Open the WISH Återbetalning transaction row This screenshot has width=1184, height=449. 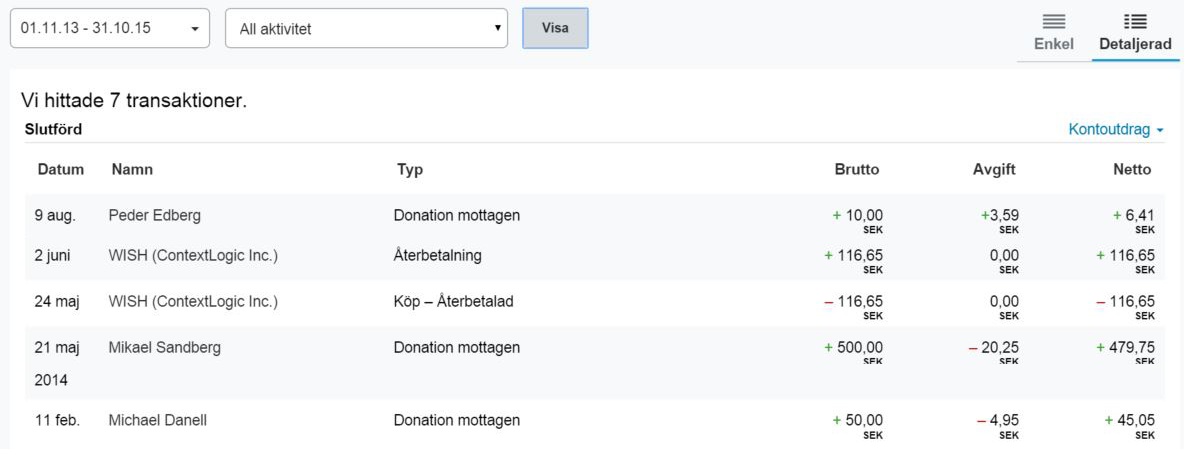tap(193, 255)
